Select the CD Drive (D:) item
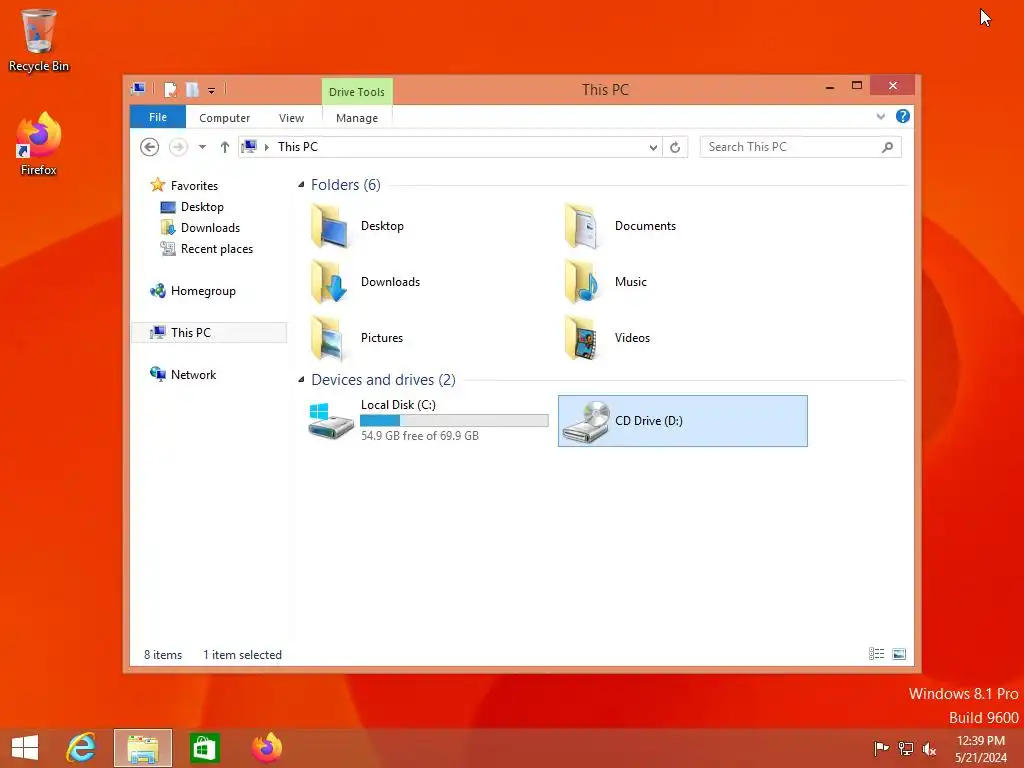Screen dimensions: 1024x768 click(682, 421)
